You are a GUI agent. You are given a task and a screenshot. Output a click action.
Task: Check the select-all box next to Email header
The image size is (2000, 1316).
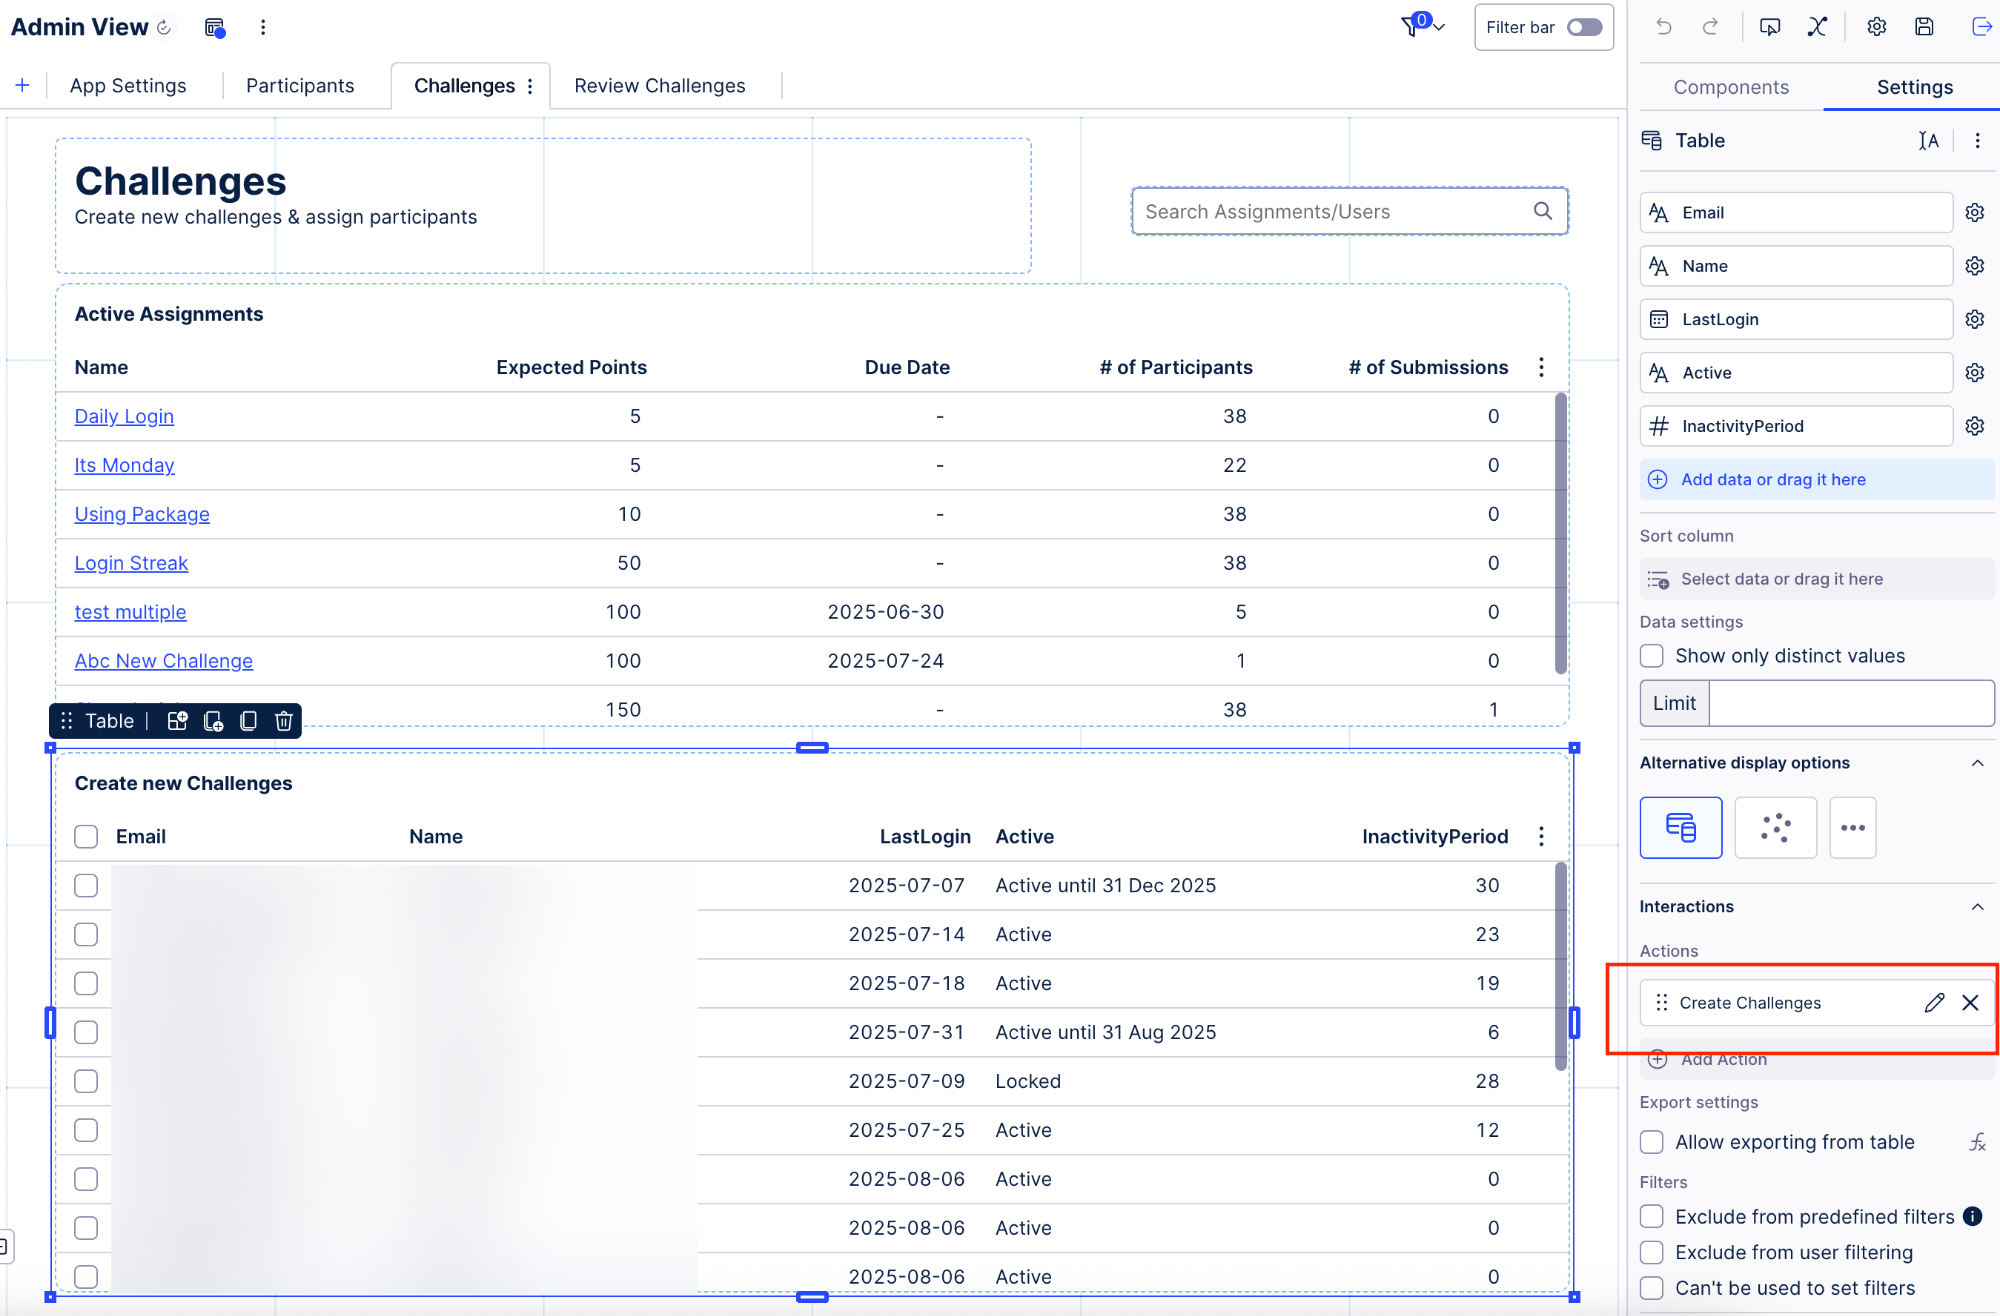(x=86, y=836)
